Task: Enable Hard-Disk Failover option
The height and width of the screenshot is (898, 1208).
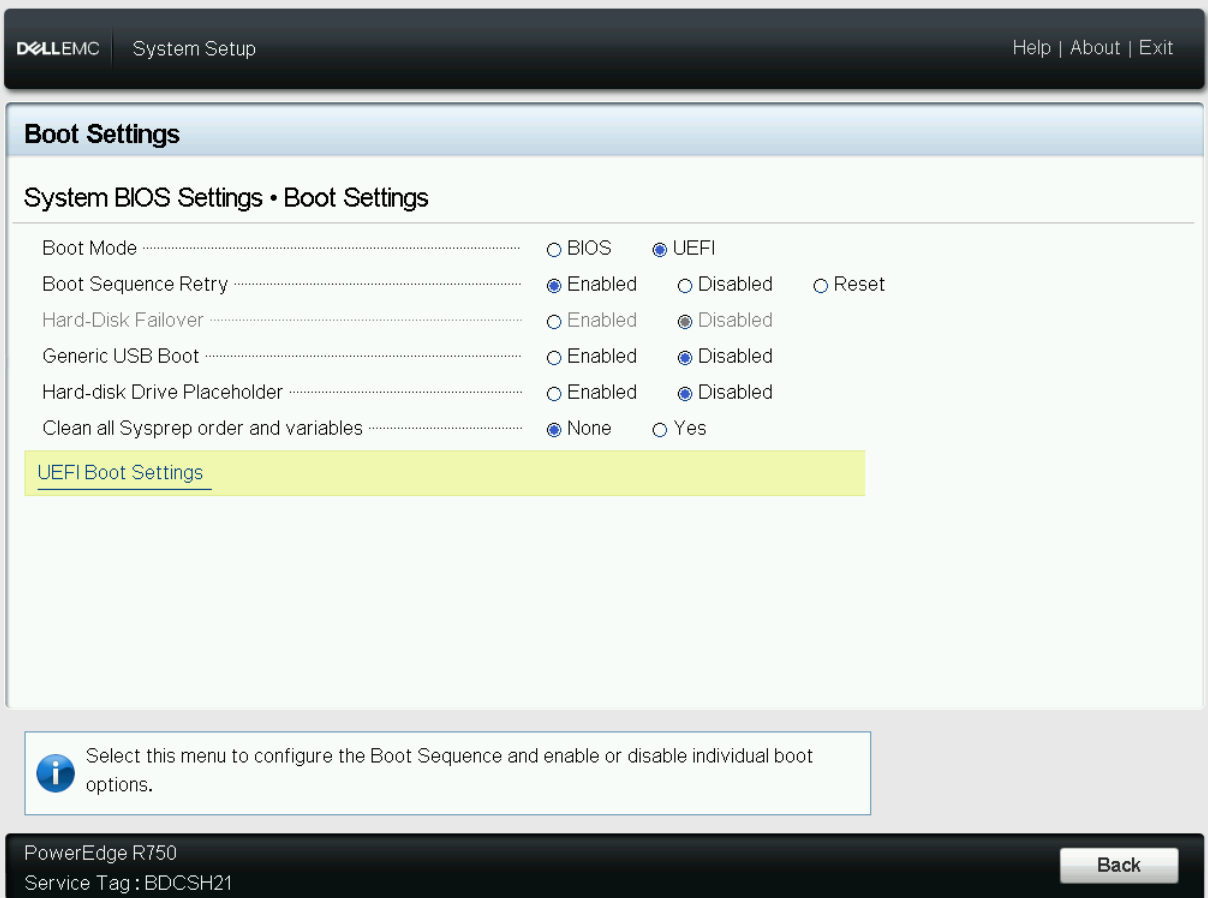Action: (554, 321)
